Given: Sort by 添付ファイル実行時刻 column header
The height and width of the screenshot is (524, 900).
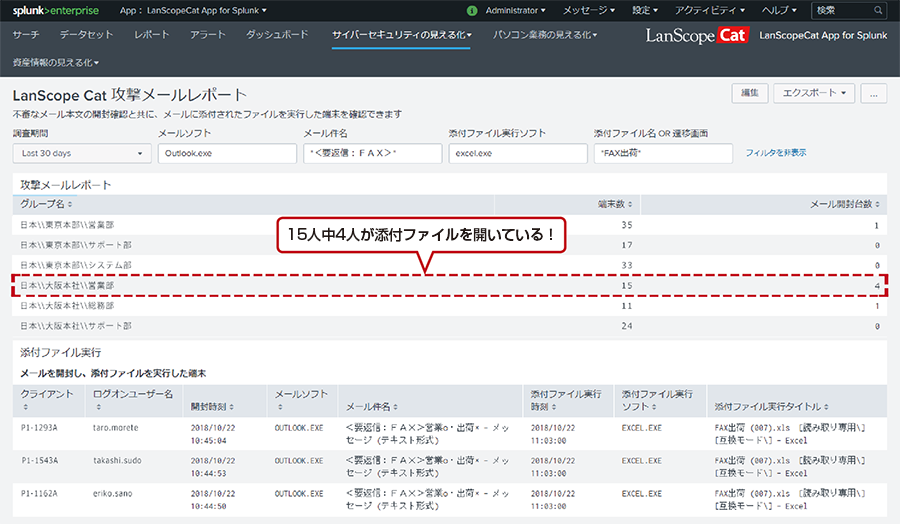Looking at the screenshot, I should point(566,400).
